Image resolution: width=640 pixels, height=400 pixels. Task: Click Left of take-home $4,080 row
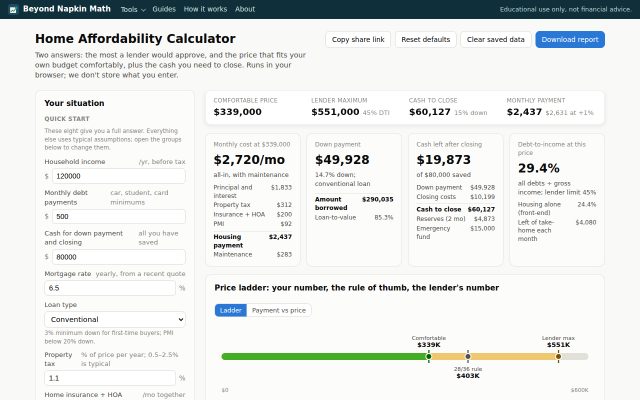557,230
